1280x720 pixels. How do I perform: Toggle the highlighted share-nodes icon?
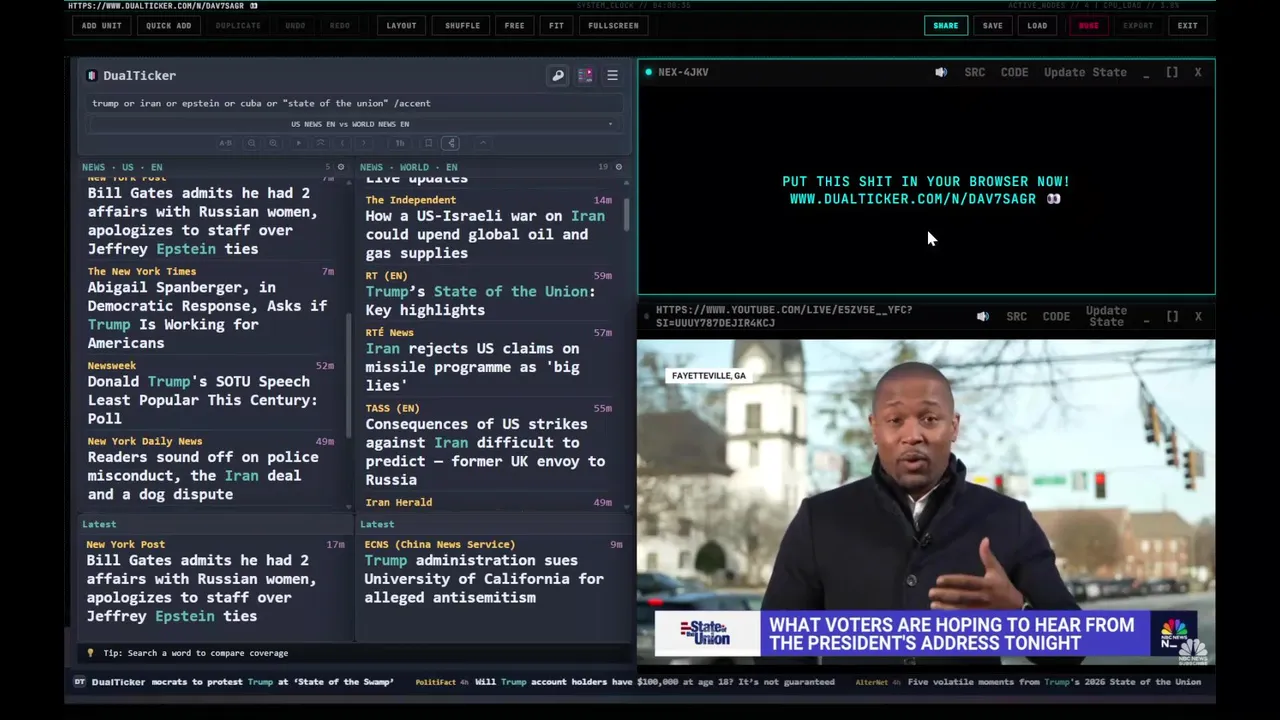450,143
